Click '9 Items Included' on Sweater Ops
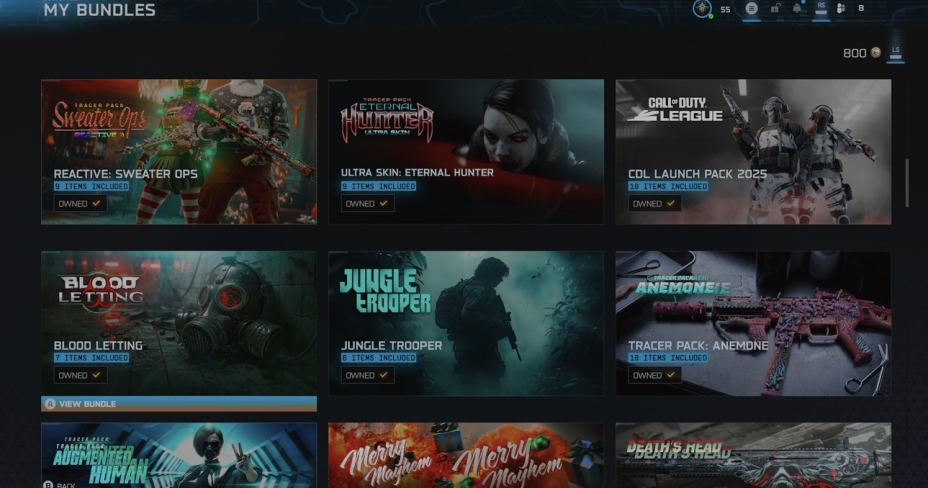The height and width of the screenshot is (488, 928). pos(91,186)
